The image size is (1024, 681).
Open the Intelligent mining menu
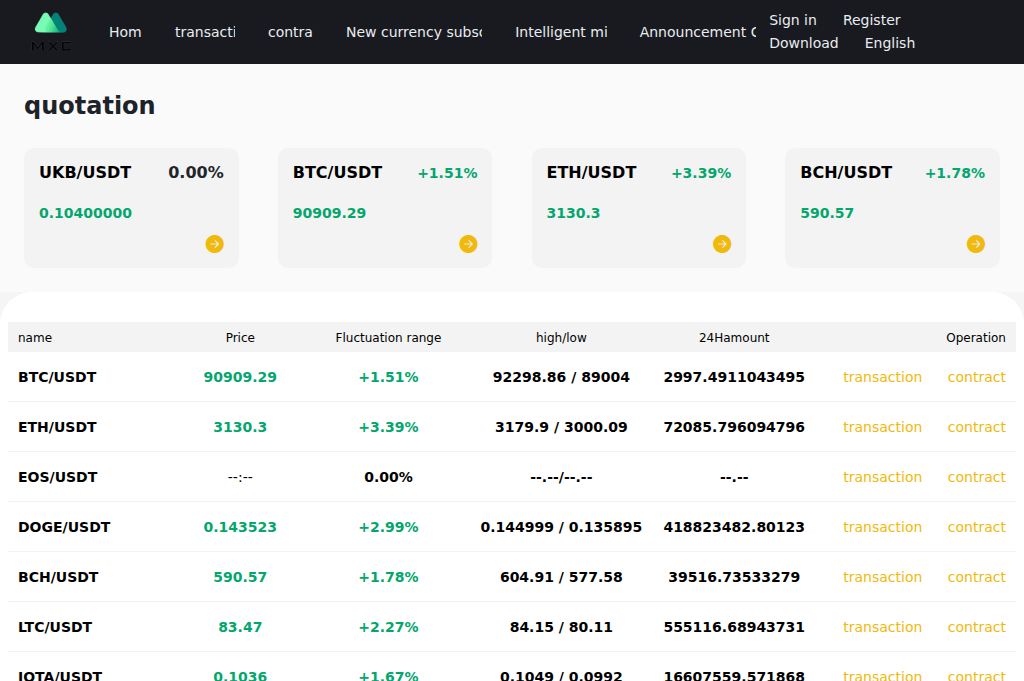[561, 31]
